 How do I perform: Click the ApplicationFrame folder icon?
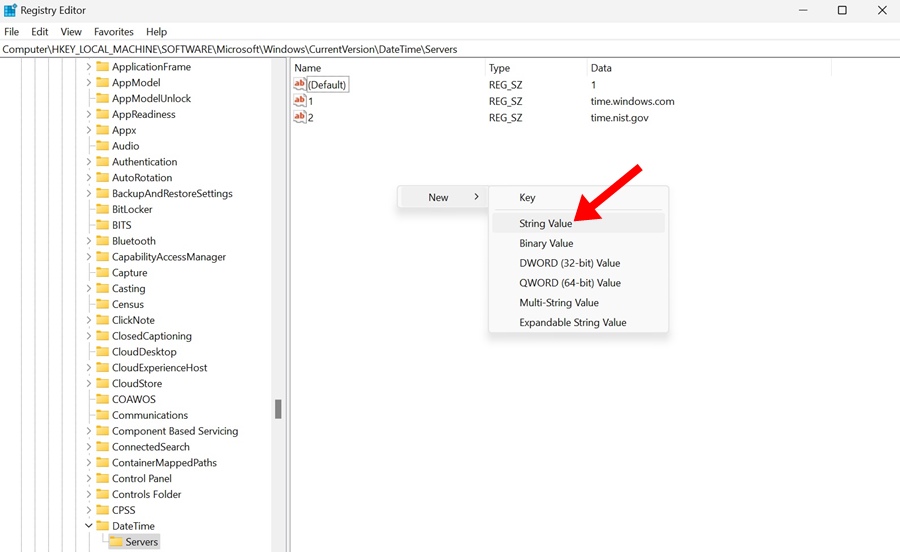point(103,67)
